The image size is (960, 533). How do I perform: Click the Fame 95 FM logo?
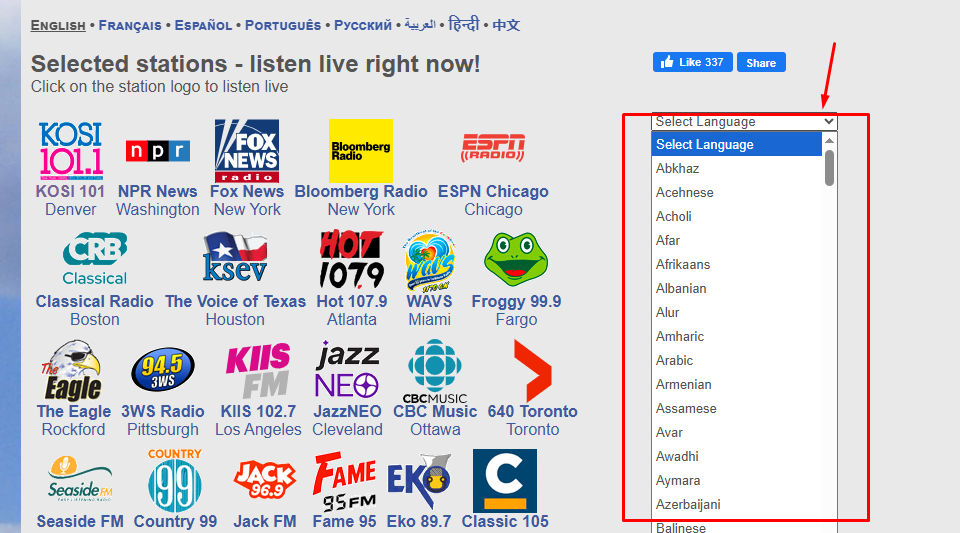344,481
